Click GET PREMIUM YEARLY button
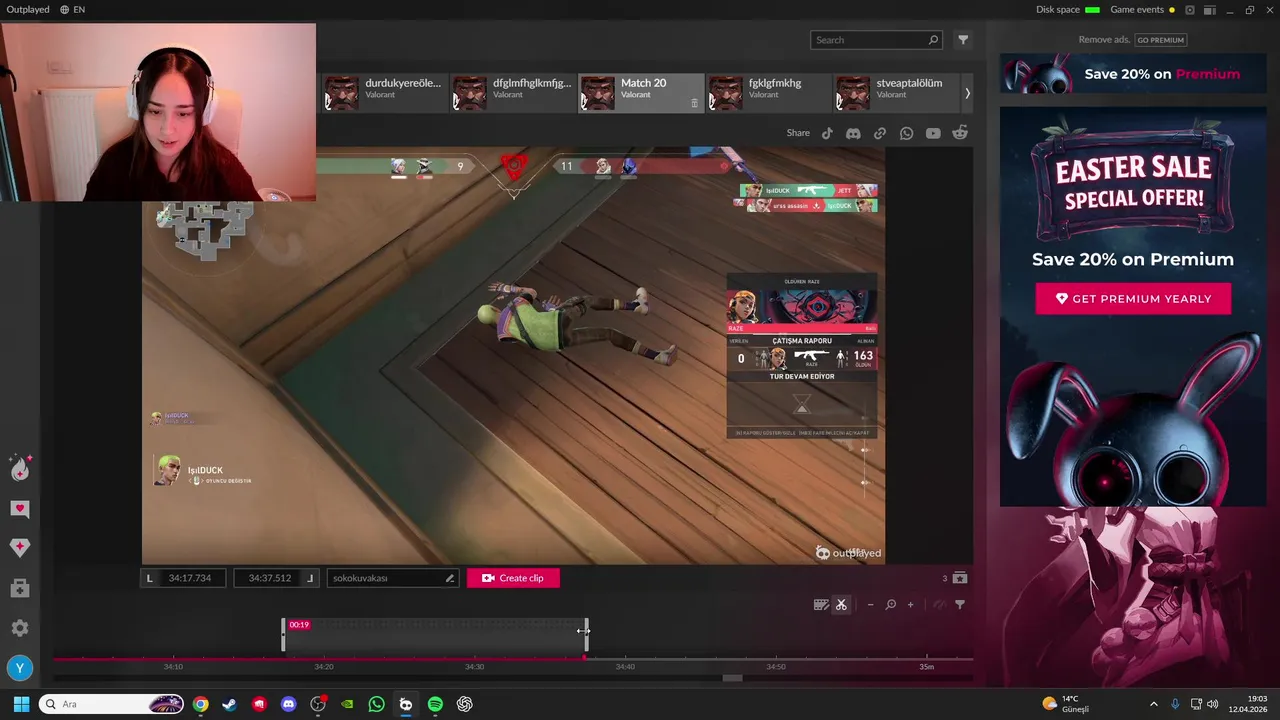The image size is (1280, 720). click(x=1133, y=299)
